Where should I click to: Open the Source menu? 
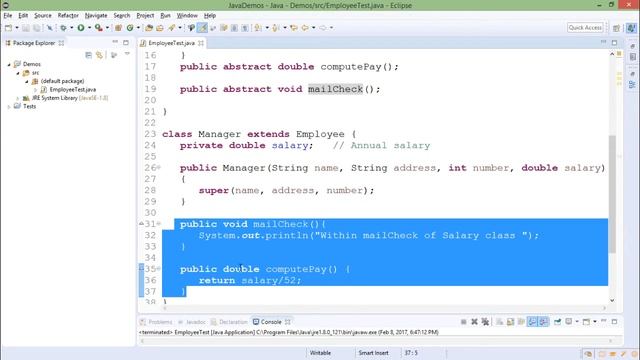[43, 16]
